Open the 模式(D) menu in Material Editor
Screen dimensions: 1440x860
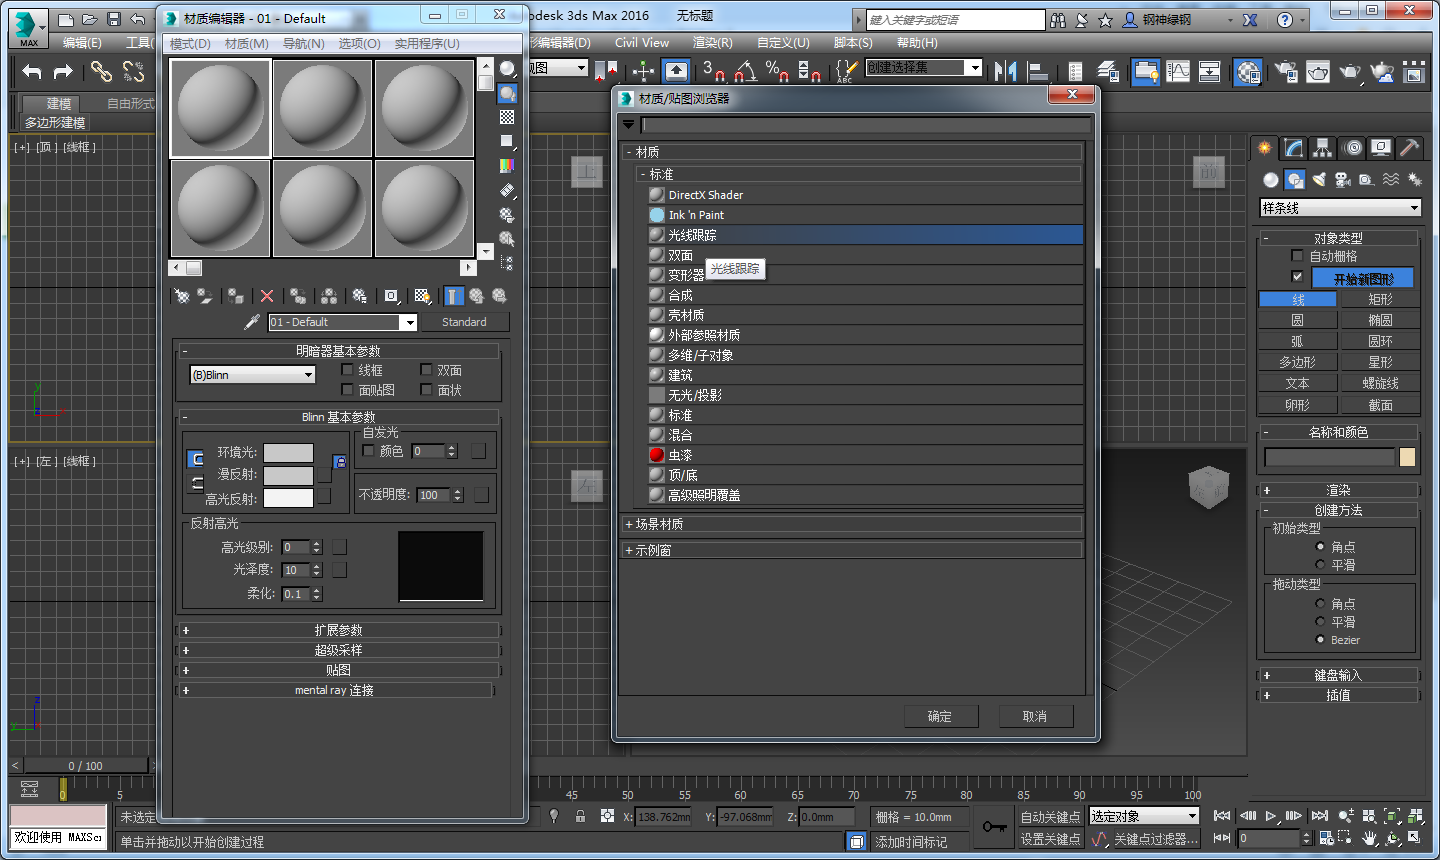(x=190, y=44)
